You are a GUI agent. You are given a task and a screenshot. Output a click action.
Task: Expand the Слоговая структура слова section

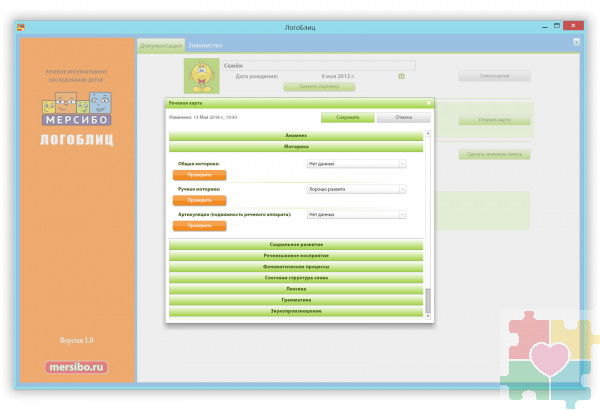click(x=296, y=278)
